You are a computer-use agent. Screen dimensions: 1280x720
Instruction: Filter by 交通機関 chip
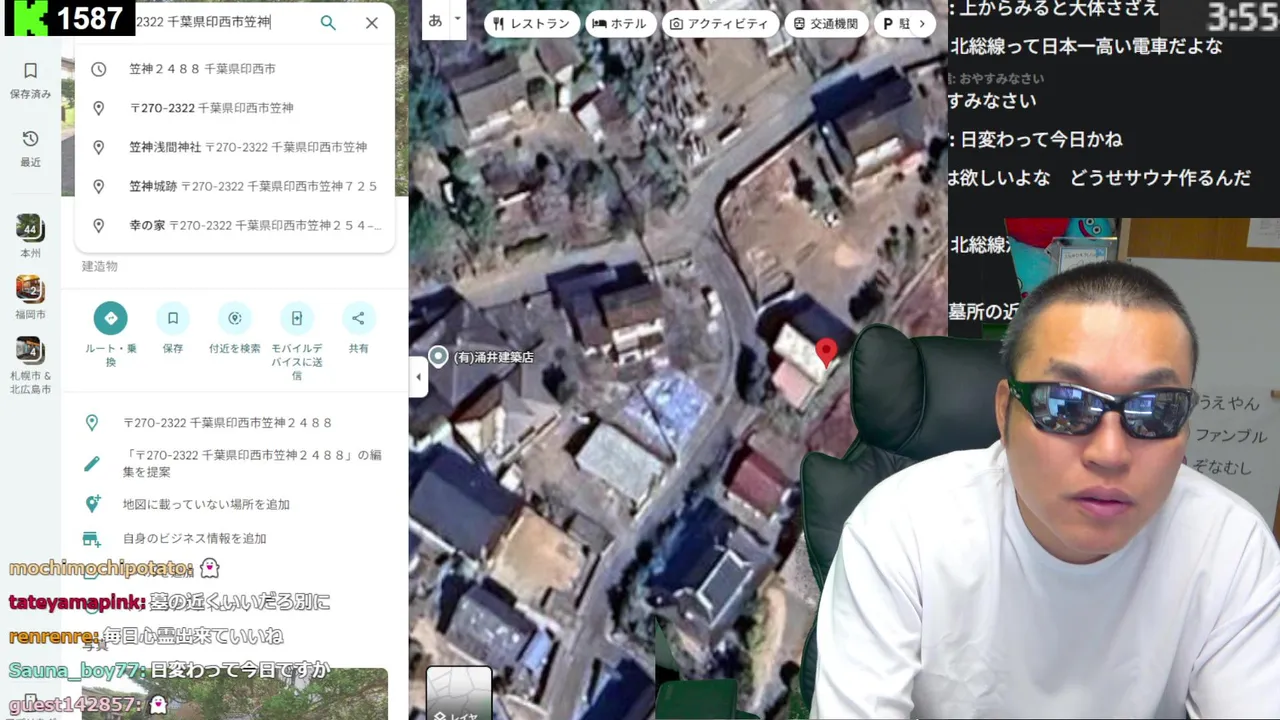click(x=826, y=24)
